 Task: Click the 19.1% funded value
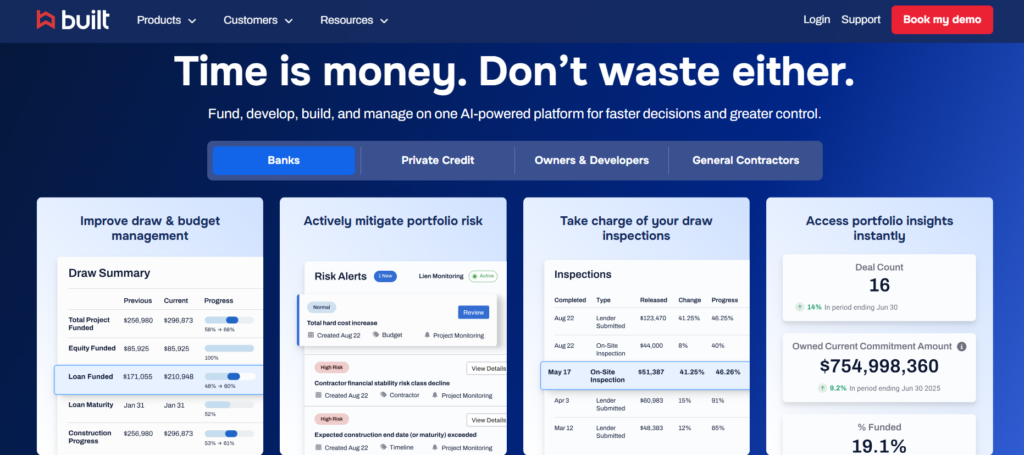tap(879, 447)
